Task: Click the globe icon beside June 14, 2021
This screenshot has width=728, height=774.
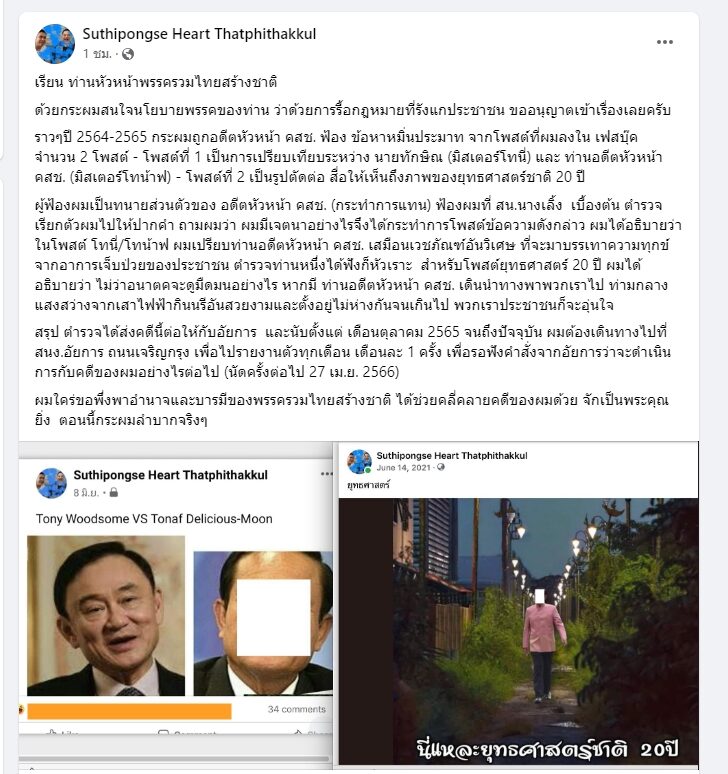Action: 441,467
